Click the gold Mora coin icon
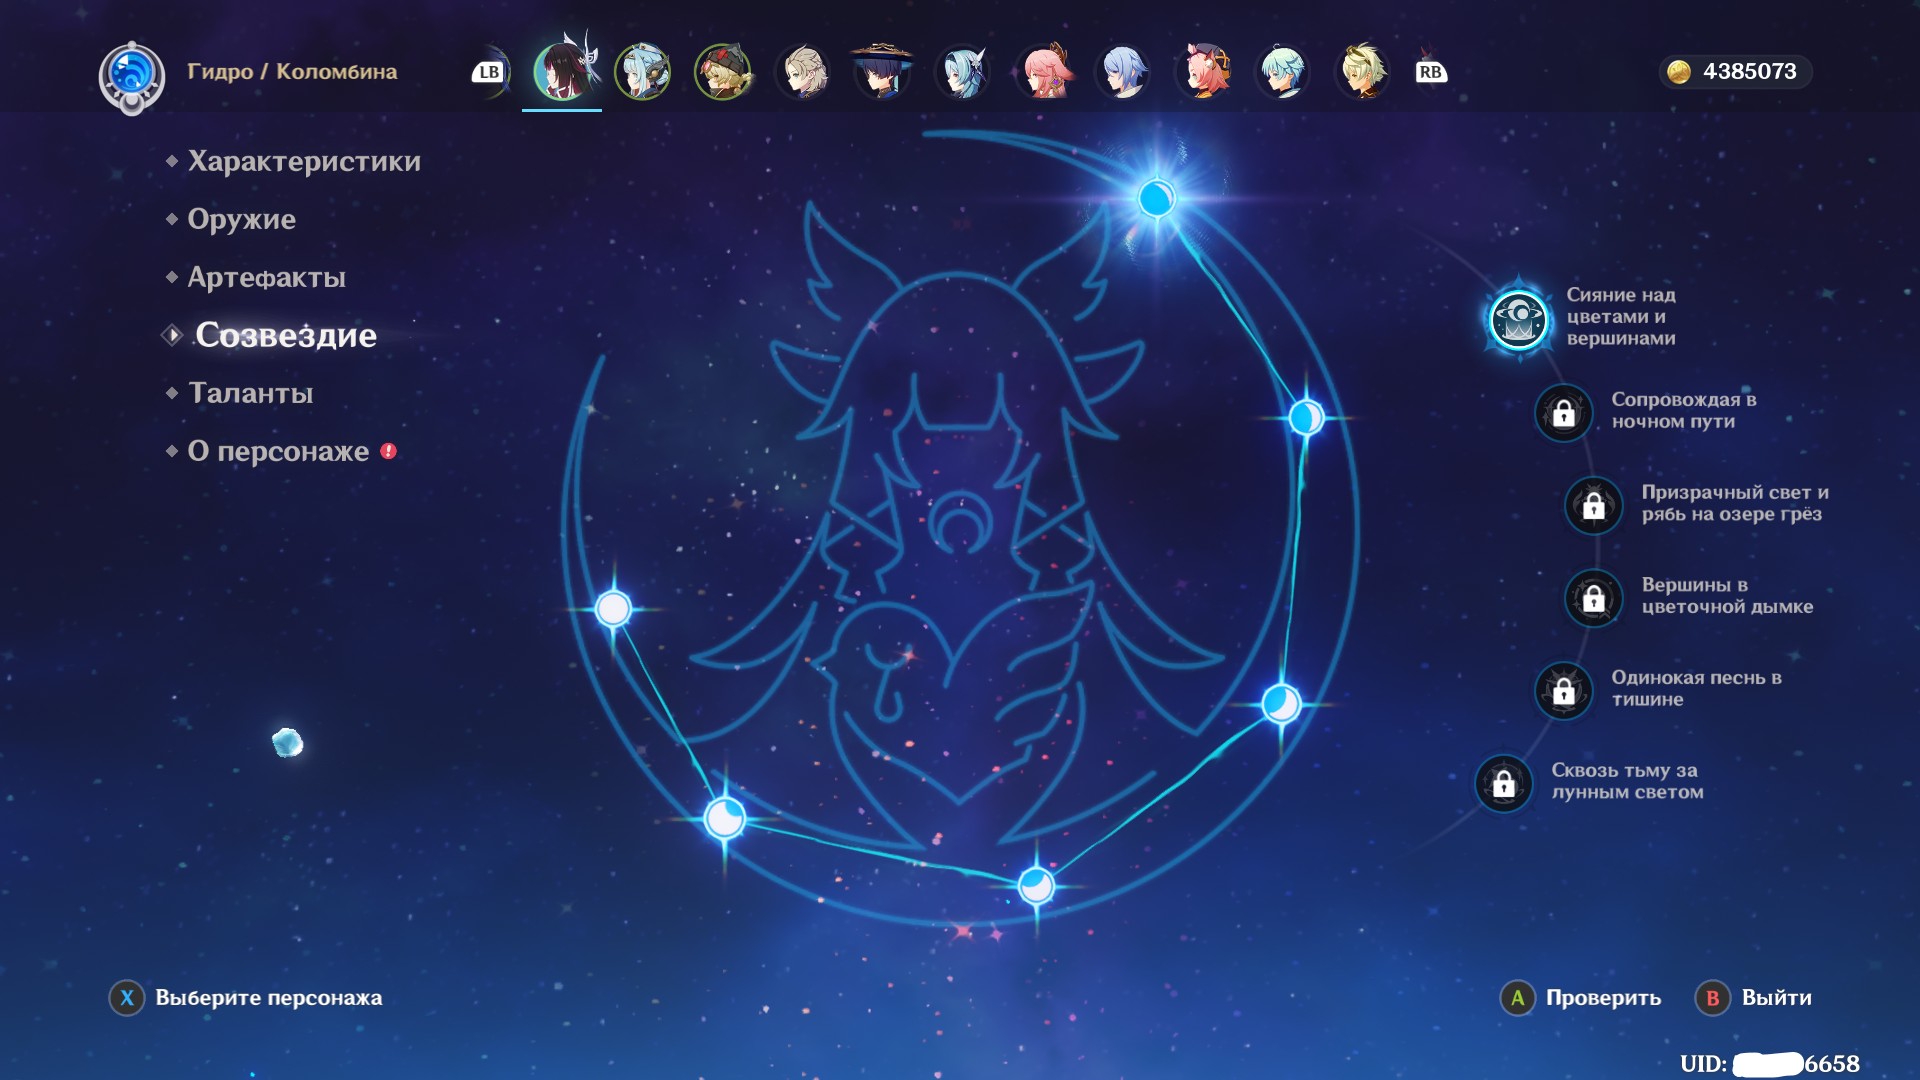Viewport: 1920px width, 1080px height. tap(1679, 72)
